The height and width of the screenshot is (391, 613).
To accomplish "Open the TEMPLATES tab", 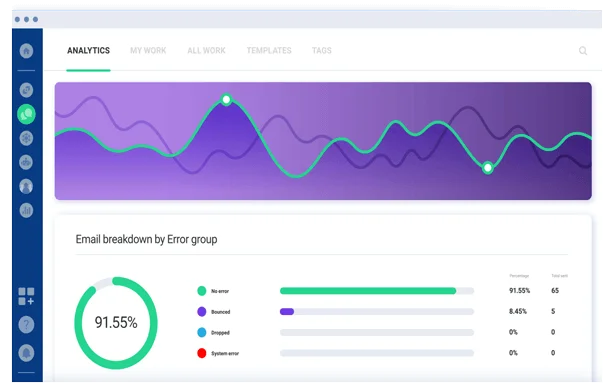I will click(x=269, y=50).
